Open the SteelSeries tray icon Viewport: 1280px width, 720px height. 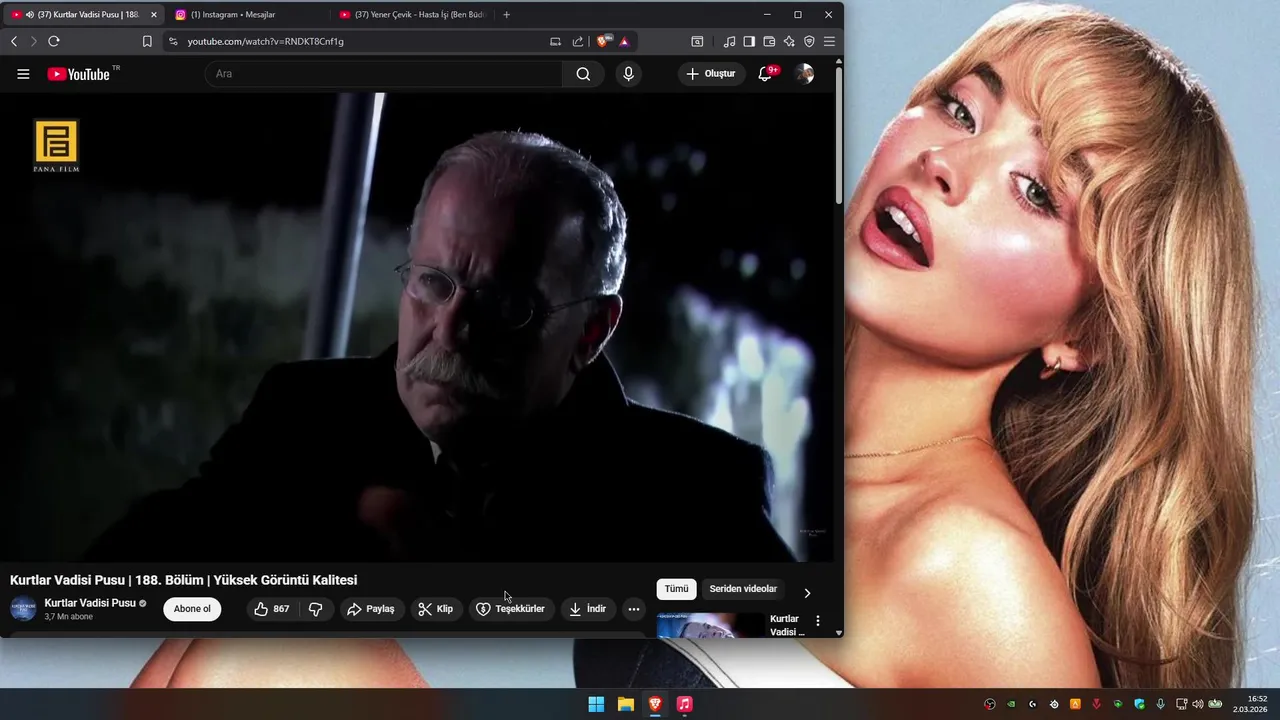coord(1054,704)
